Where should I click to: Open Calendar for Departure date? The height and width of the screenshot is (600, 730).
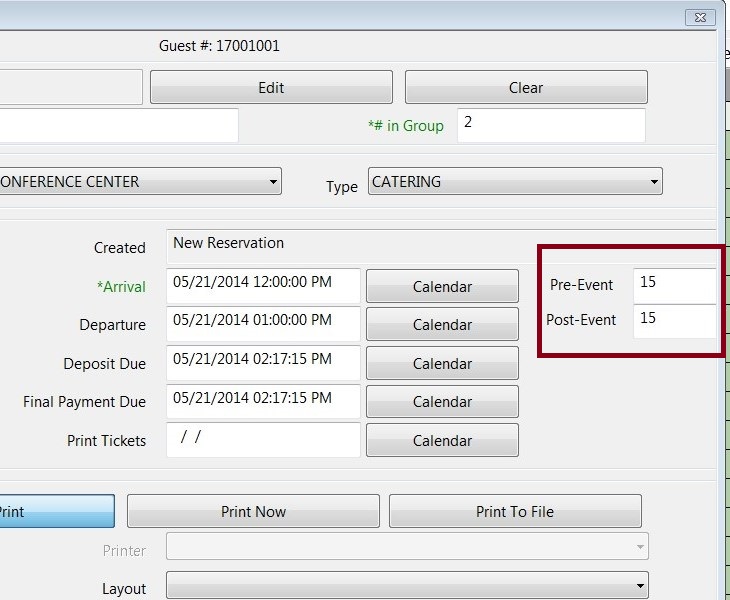coord(442,324)
